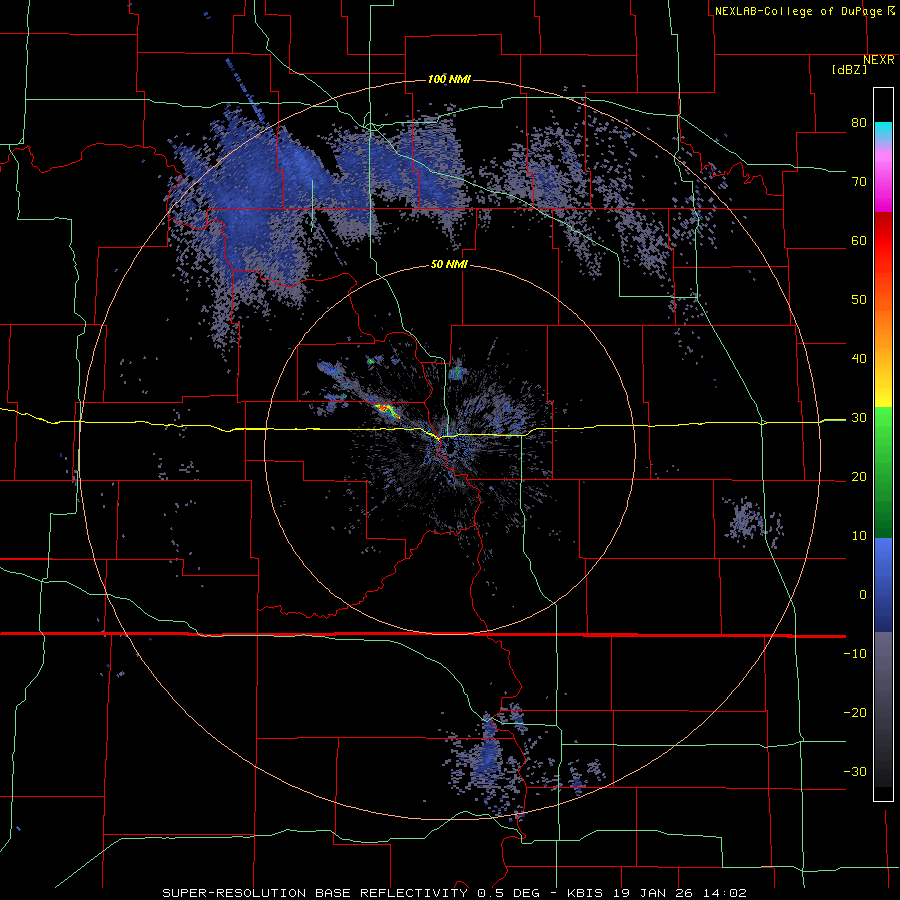The width and height of the screenshot is (900, 900).
Task: Click the 40 value on dBZ scale
Action: [859, 359]
